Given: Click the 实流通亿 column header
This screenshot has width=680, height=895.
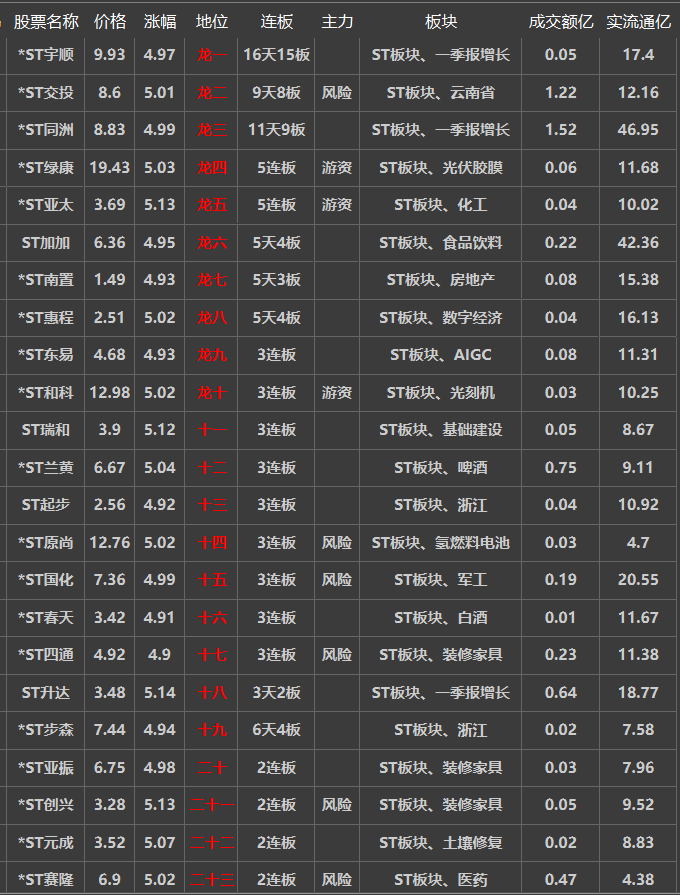Looking at the screenshot, I should pyautogui.click(x=639, y=21).
